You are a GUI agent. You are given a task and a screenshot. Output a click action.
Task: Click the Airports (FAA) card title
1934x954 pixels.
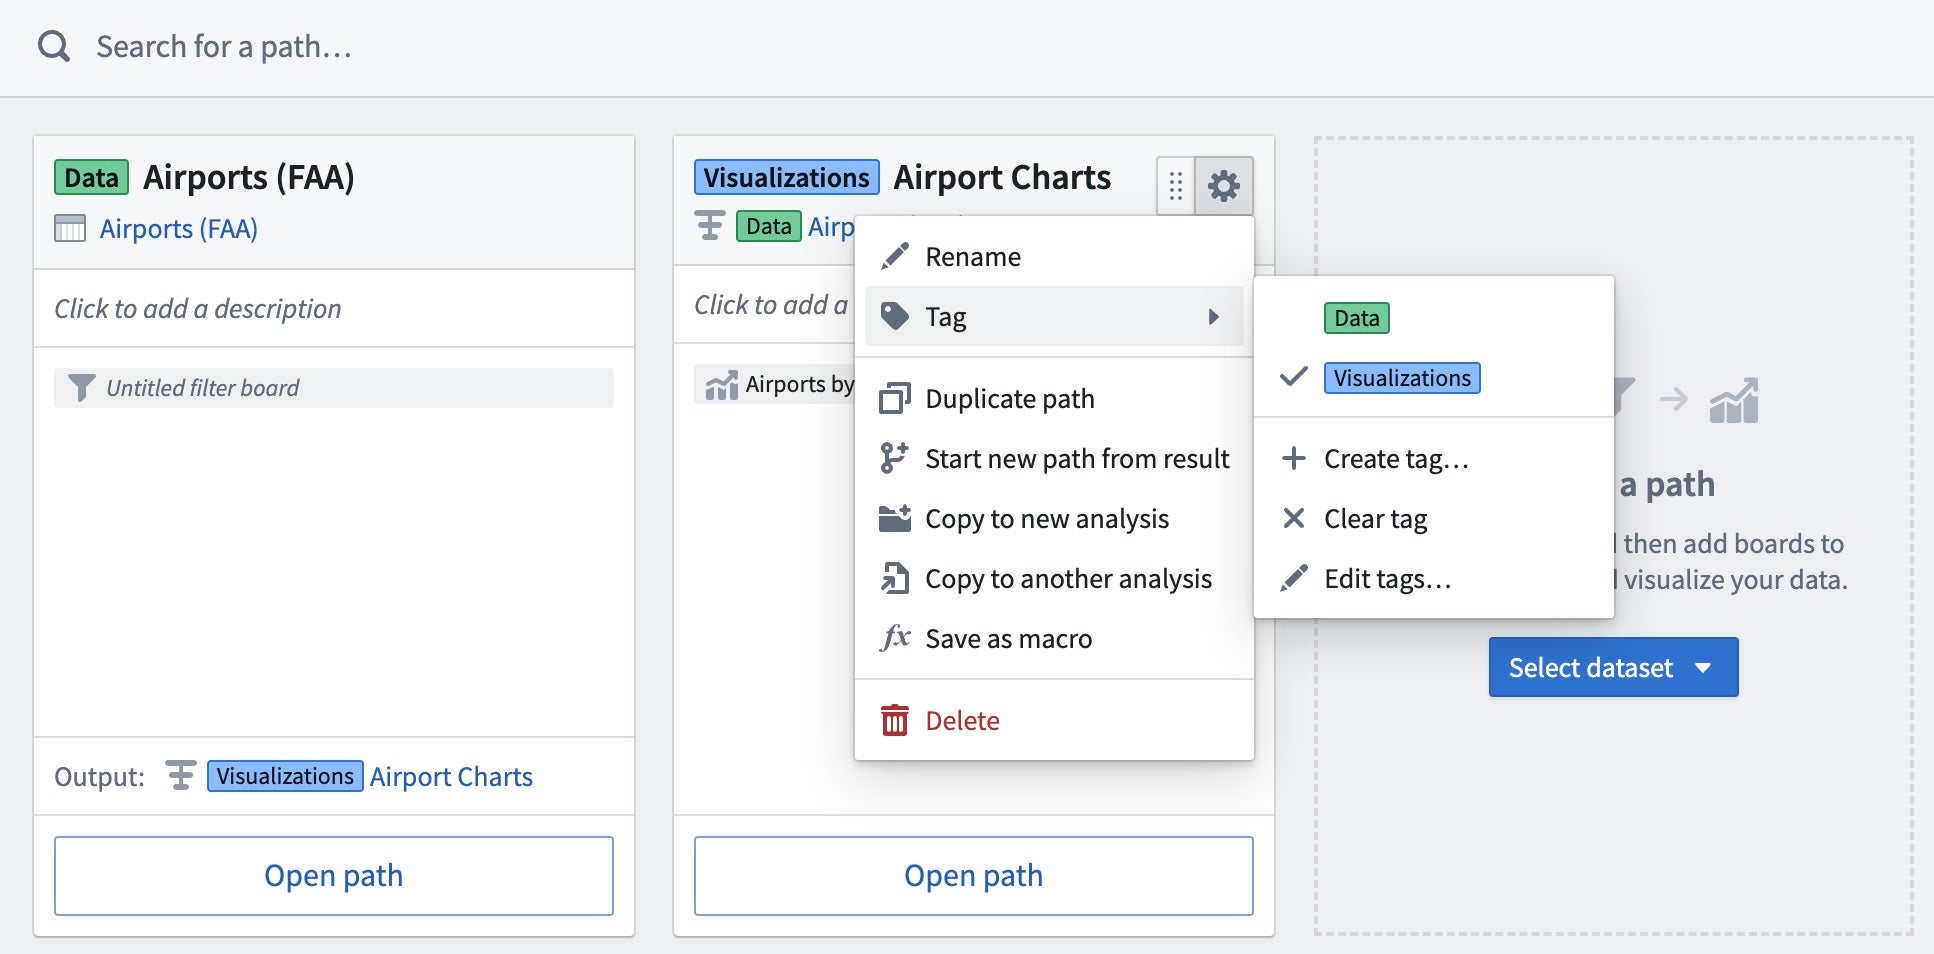pos(249,177)
